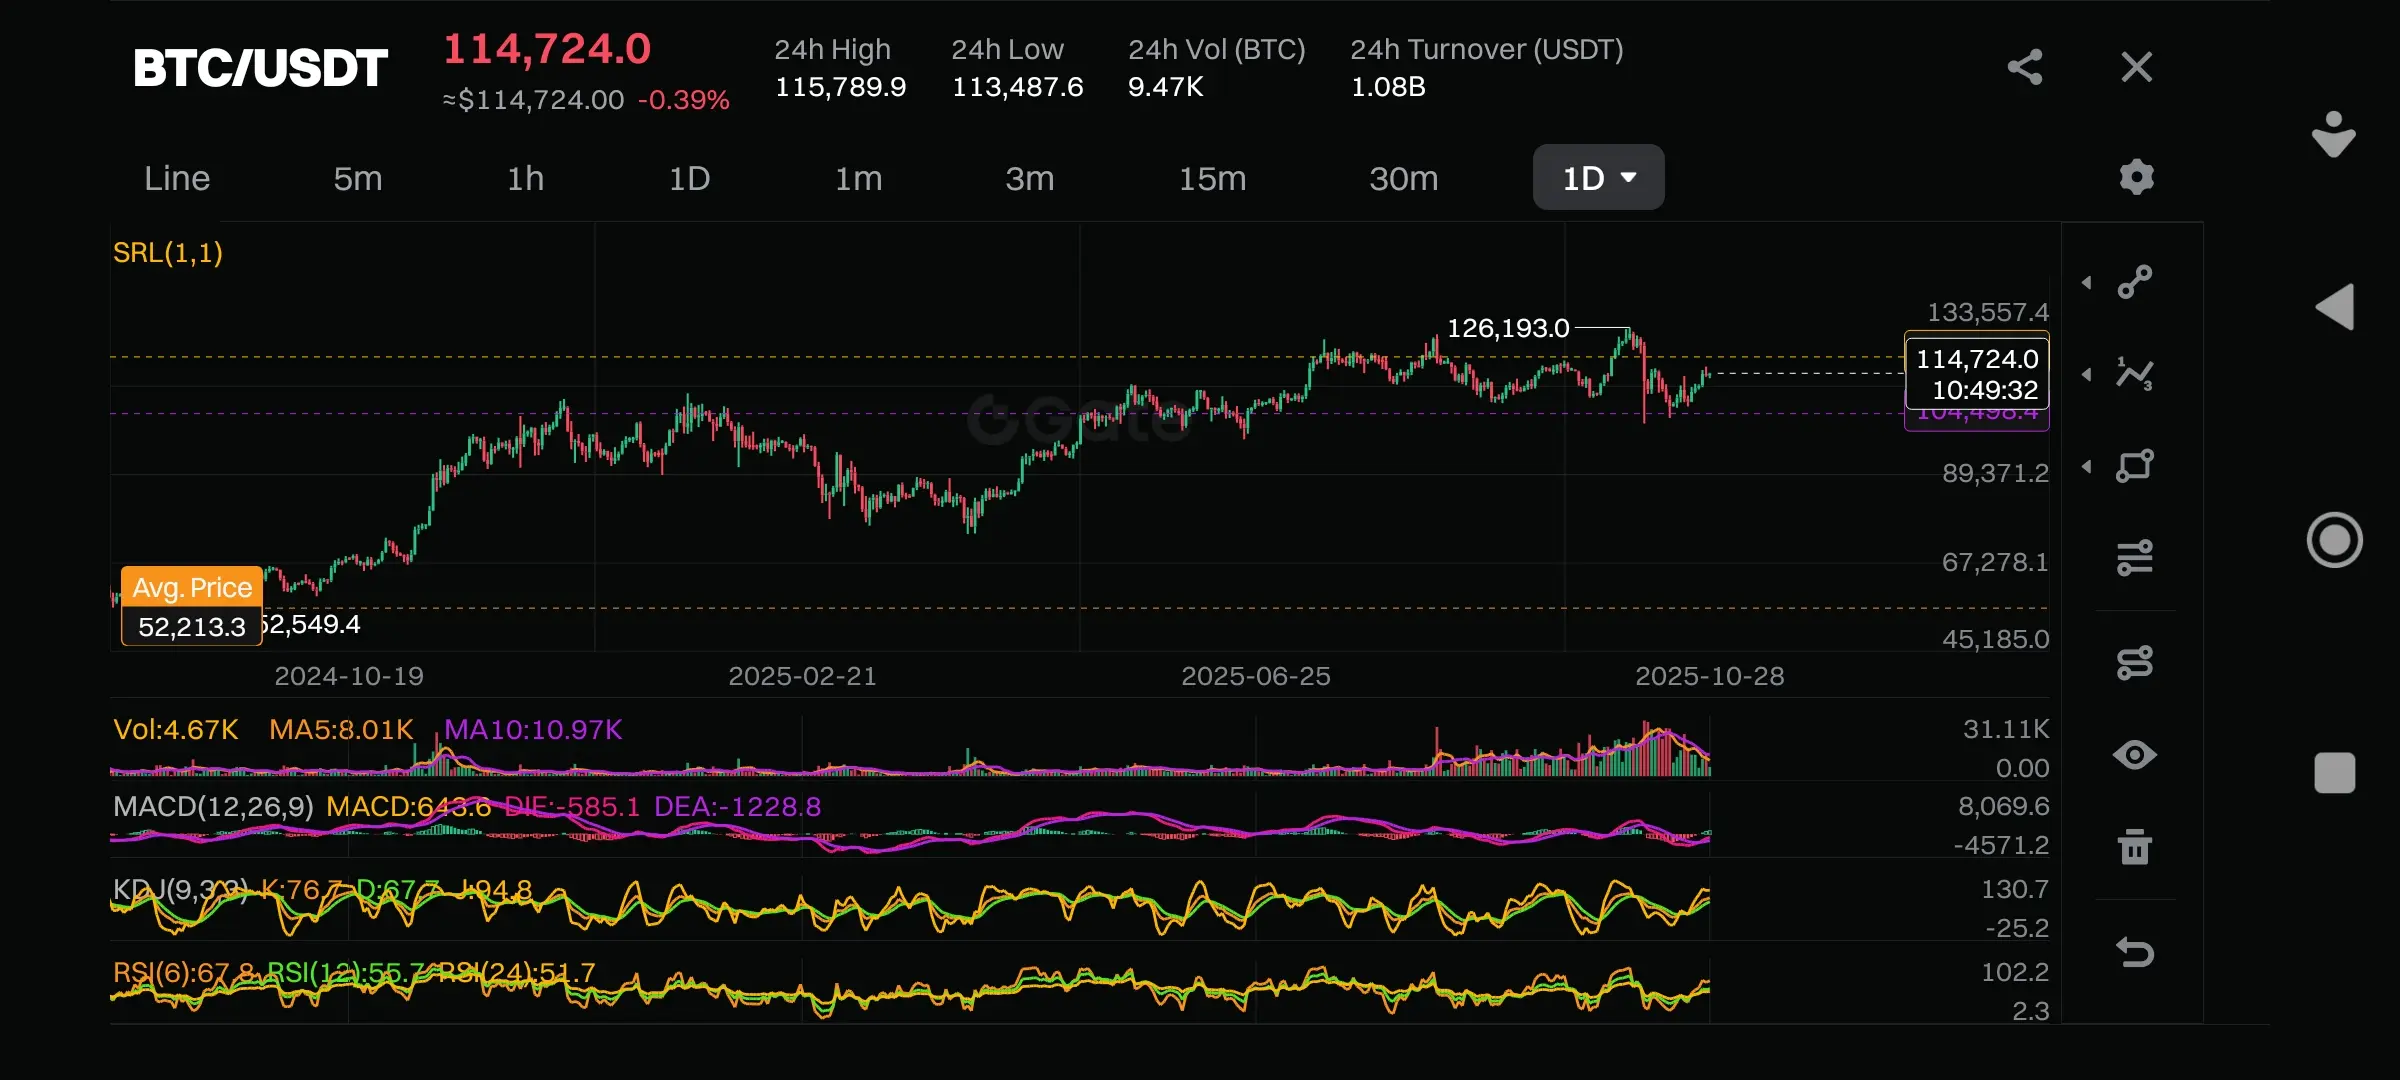Select the 5m interval
2400x1080 pixels.
[358, 178]
